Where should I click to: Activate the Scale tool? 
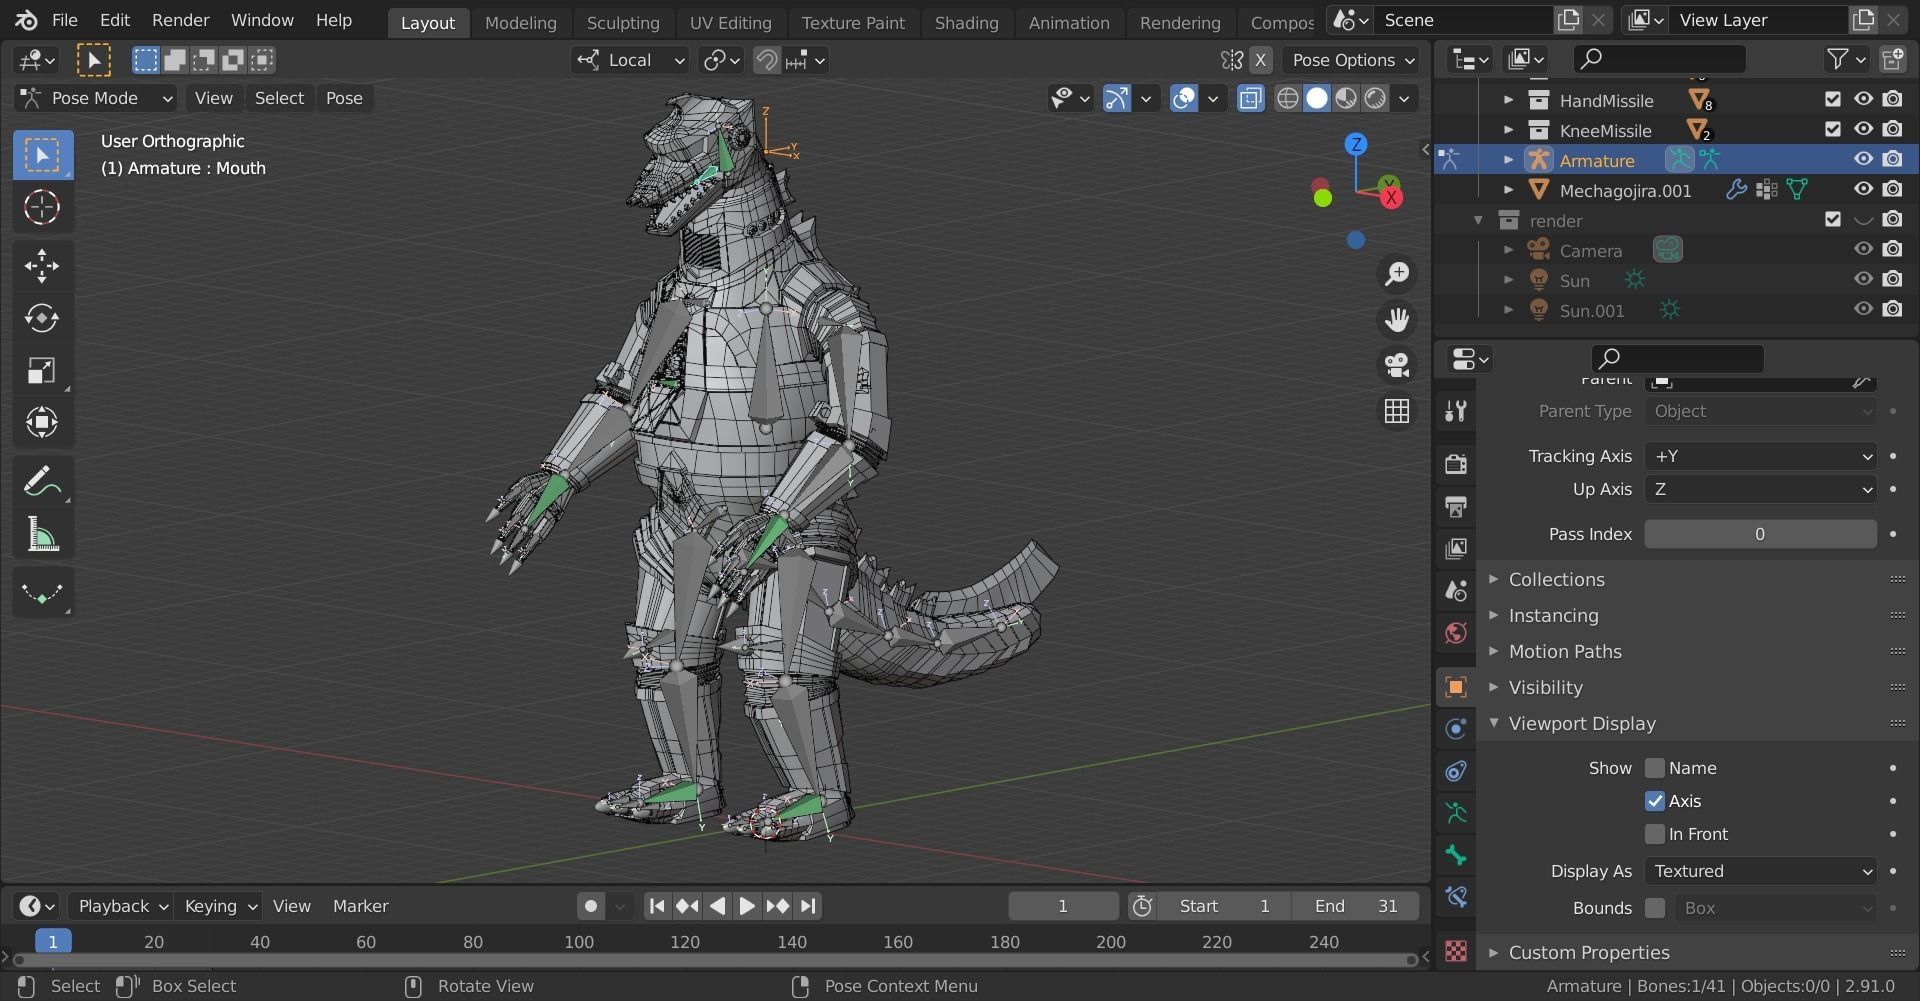click(42, 371)
